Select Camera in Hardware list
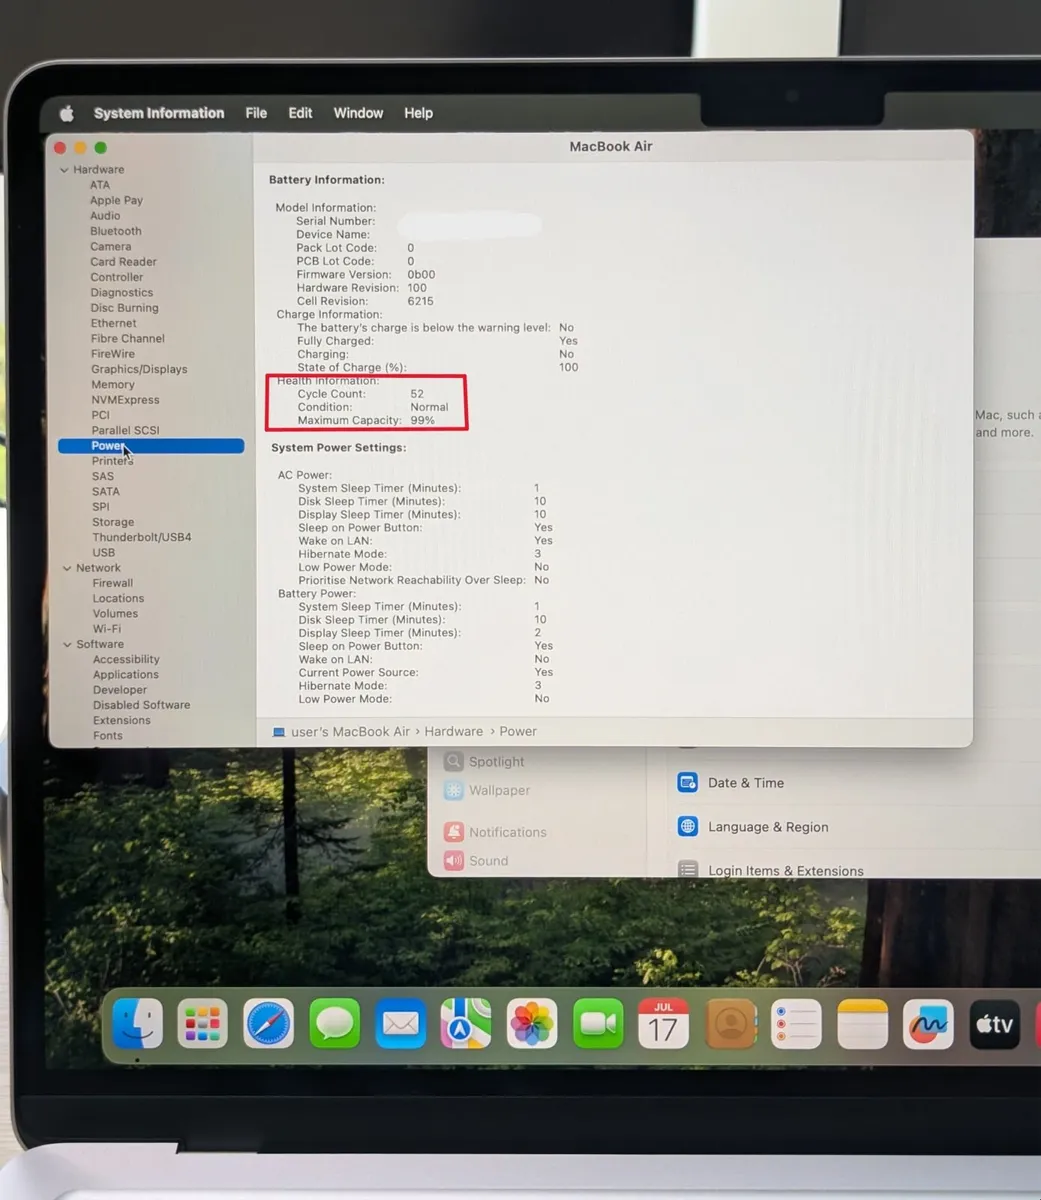1041x1200 pixels. click(110, 246)
